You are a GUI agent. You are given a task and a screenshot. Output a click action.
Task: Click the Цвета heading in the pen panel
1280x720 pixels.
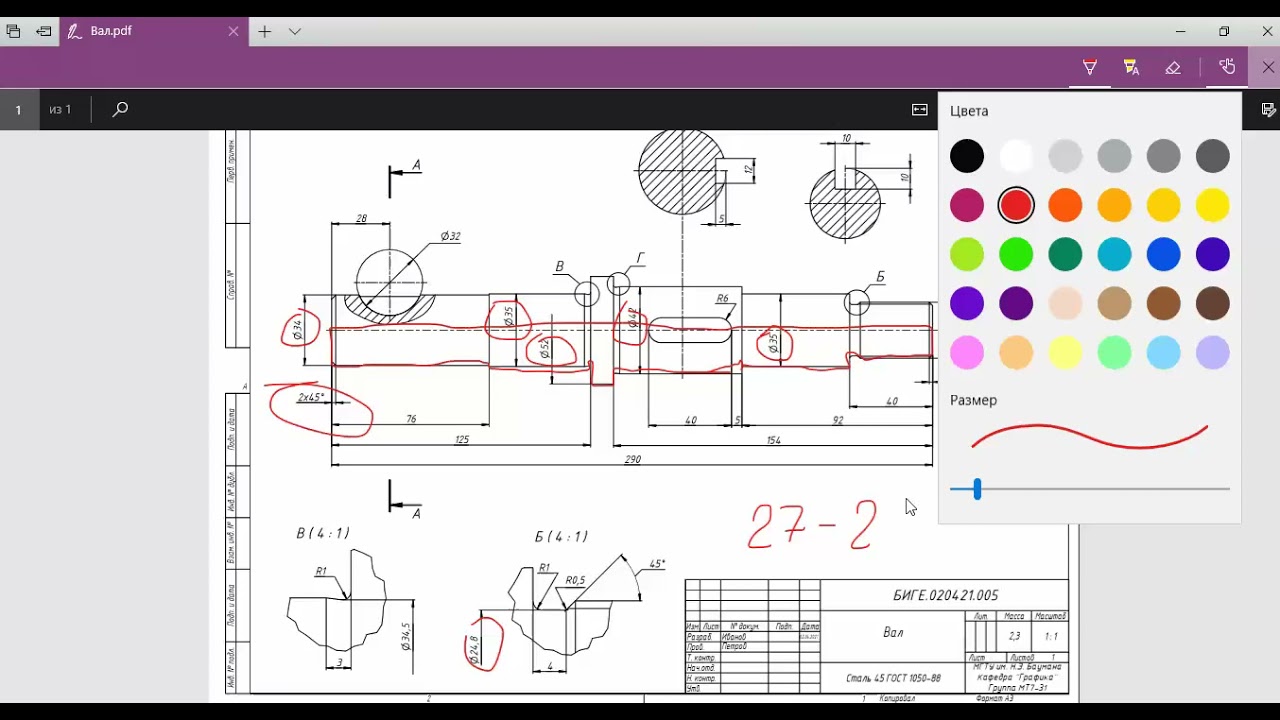[x=969, y=111]
